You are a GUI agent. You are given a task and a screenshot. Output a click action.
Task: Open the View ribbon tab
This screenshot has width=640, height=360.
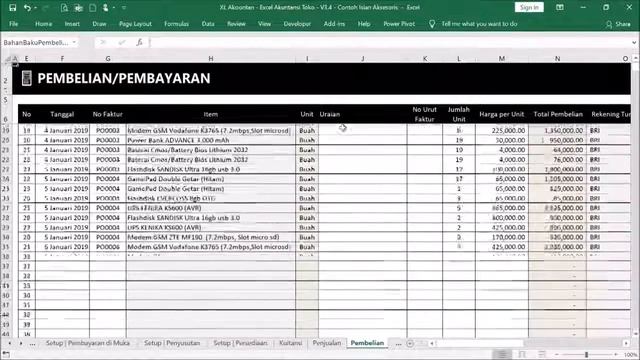[264, 24]
